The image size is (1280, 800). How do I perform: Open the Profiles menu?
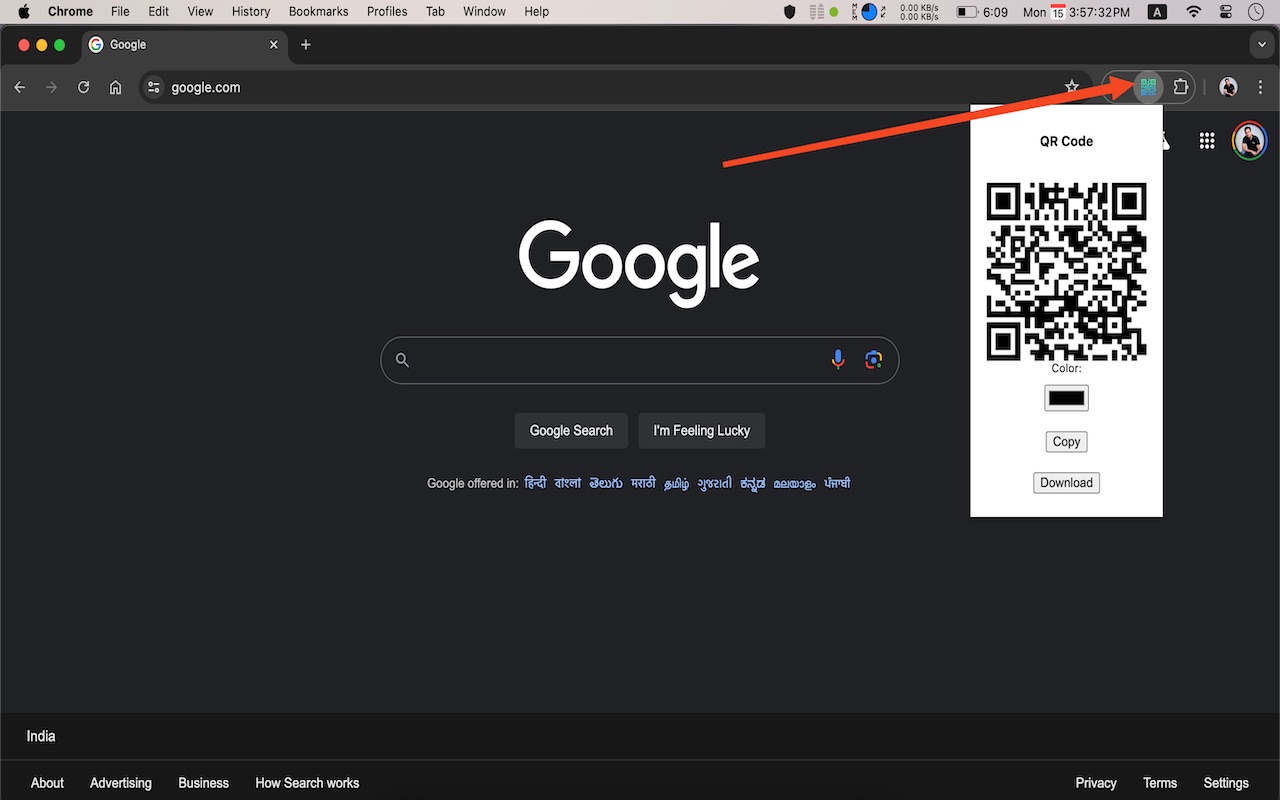coord(387,12)
